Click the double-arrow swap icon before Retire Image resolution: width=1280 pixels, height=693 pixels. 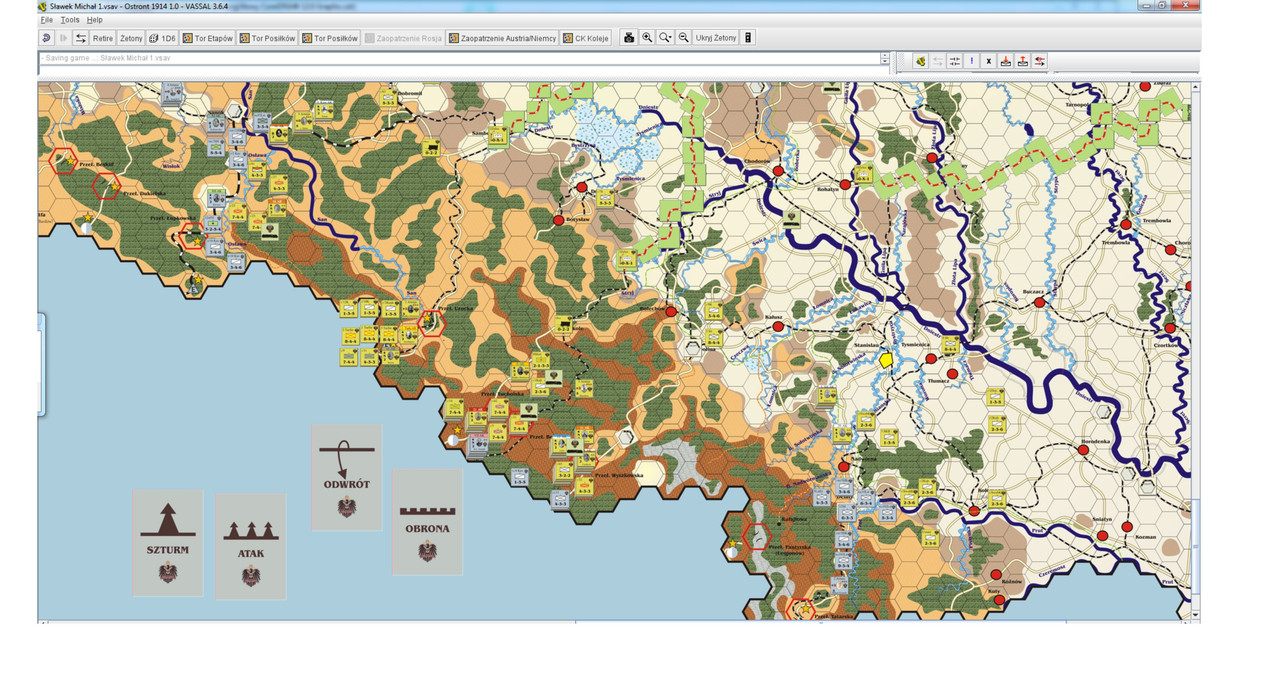click(81, 38)
